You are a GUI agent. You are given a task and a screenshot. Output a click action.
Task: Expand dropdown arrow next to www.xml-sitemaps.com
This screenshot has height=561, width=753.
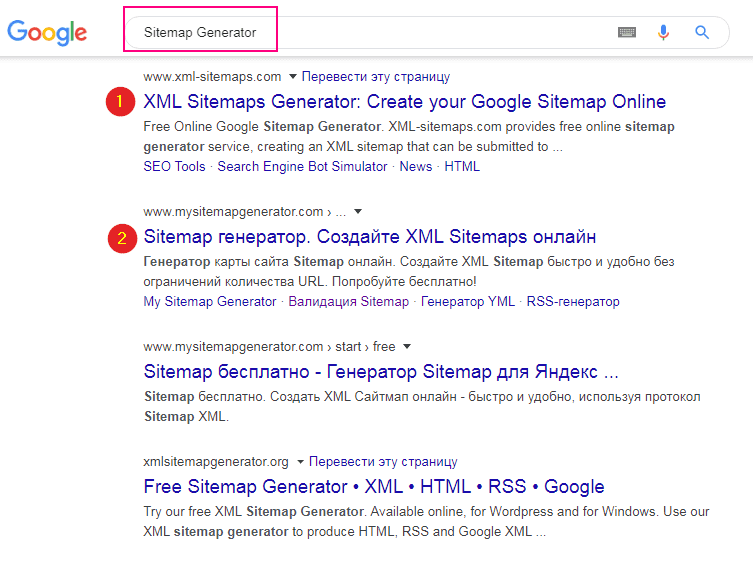[x=292, y=76]
